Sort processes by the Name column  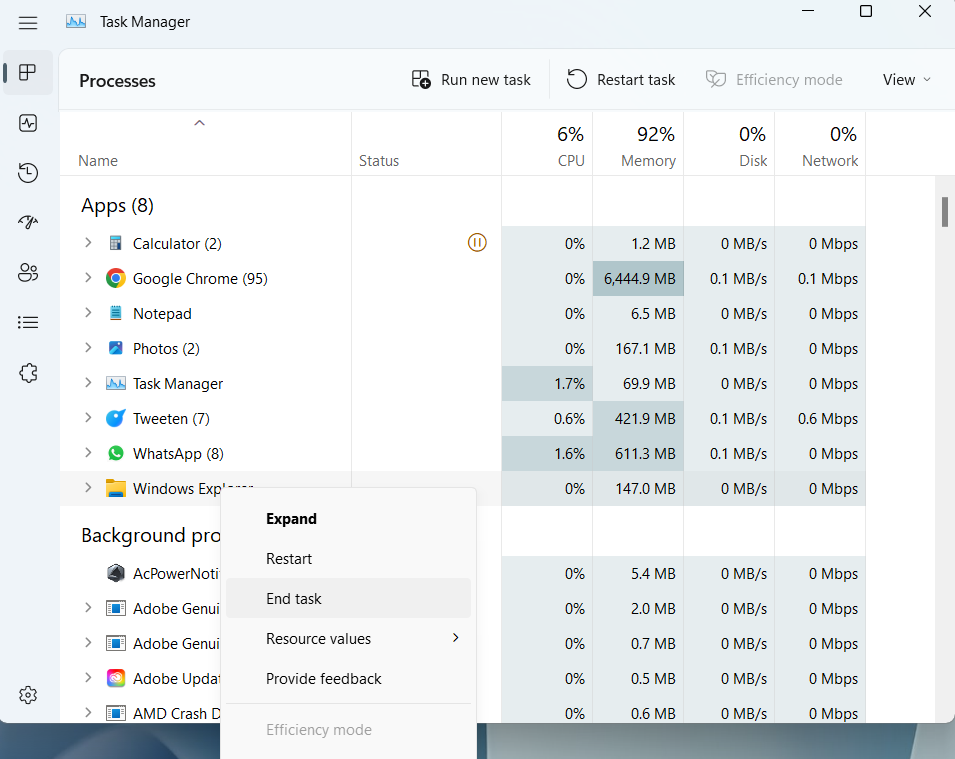click(205, 145)
